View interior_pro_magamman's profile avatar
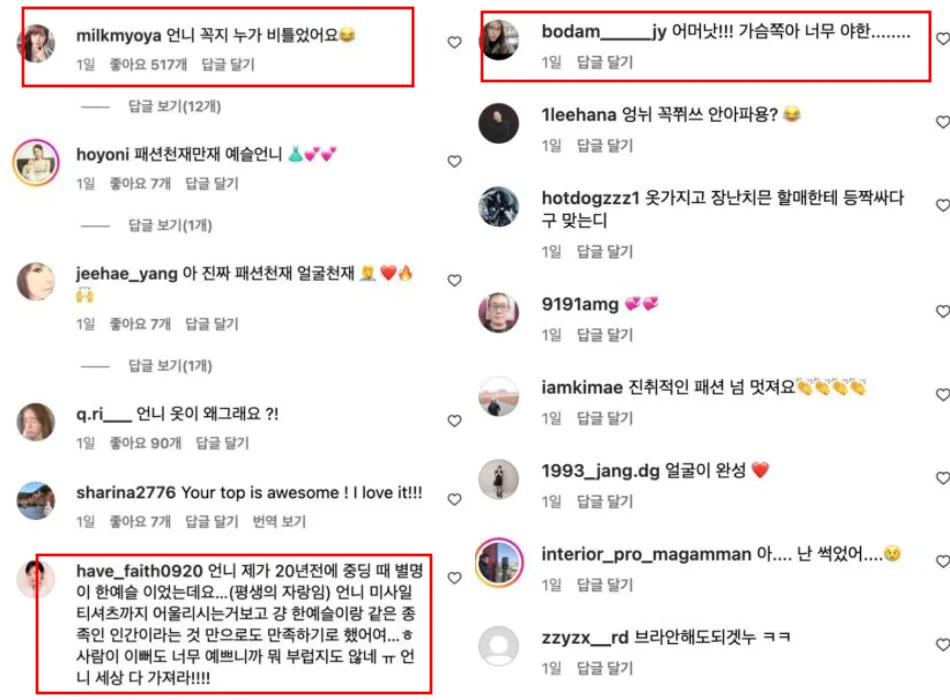This screenshot has height=700, width=950. (499, 562)
